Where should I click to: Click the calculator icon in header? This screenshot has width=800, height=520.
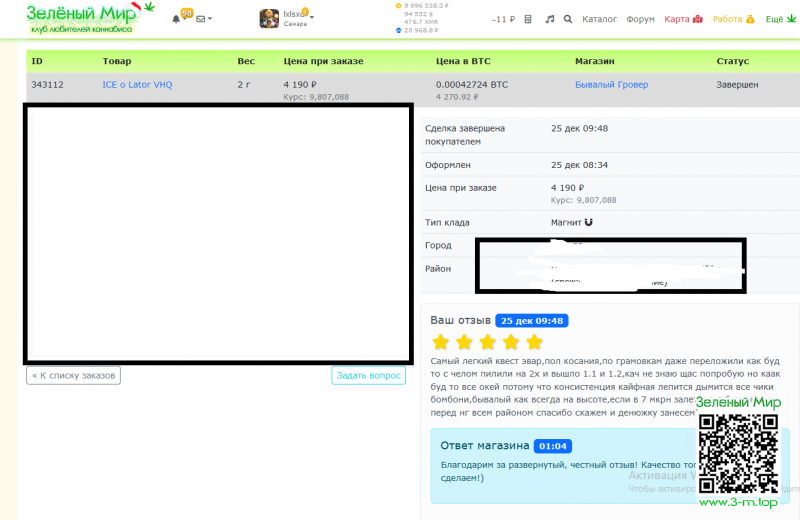pyautogui.click(x=528, y=19)
